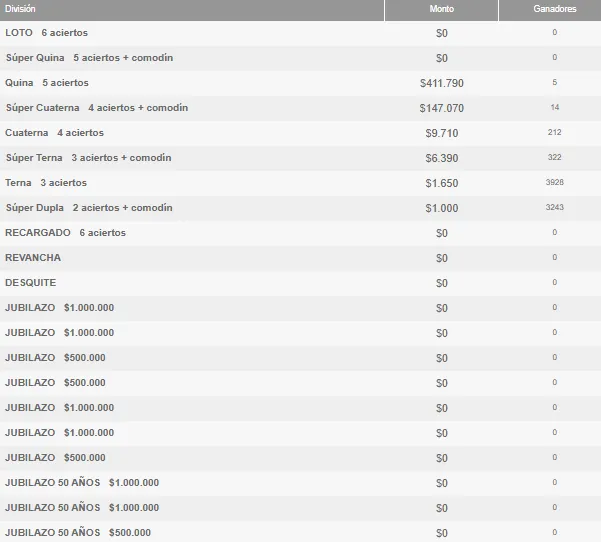
Task: Select the Cuaterna 4 aciertos label
Action: (54, 133)
